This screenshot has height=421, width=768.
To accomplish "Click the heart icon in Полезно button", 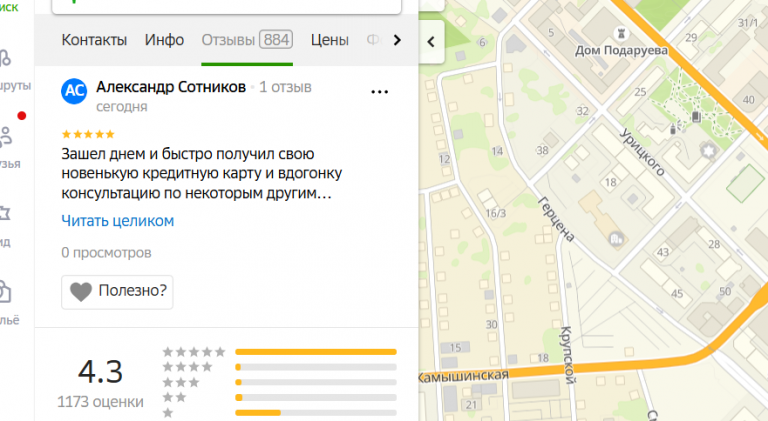I will click(x=81, y=292).
